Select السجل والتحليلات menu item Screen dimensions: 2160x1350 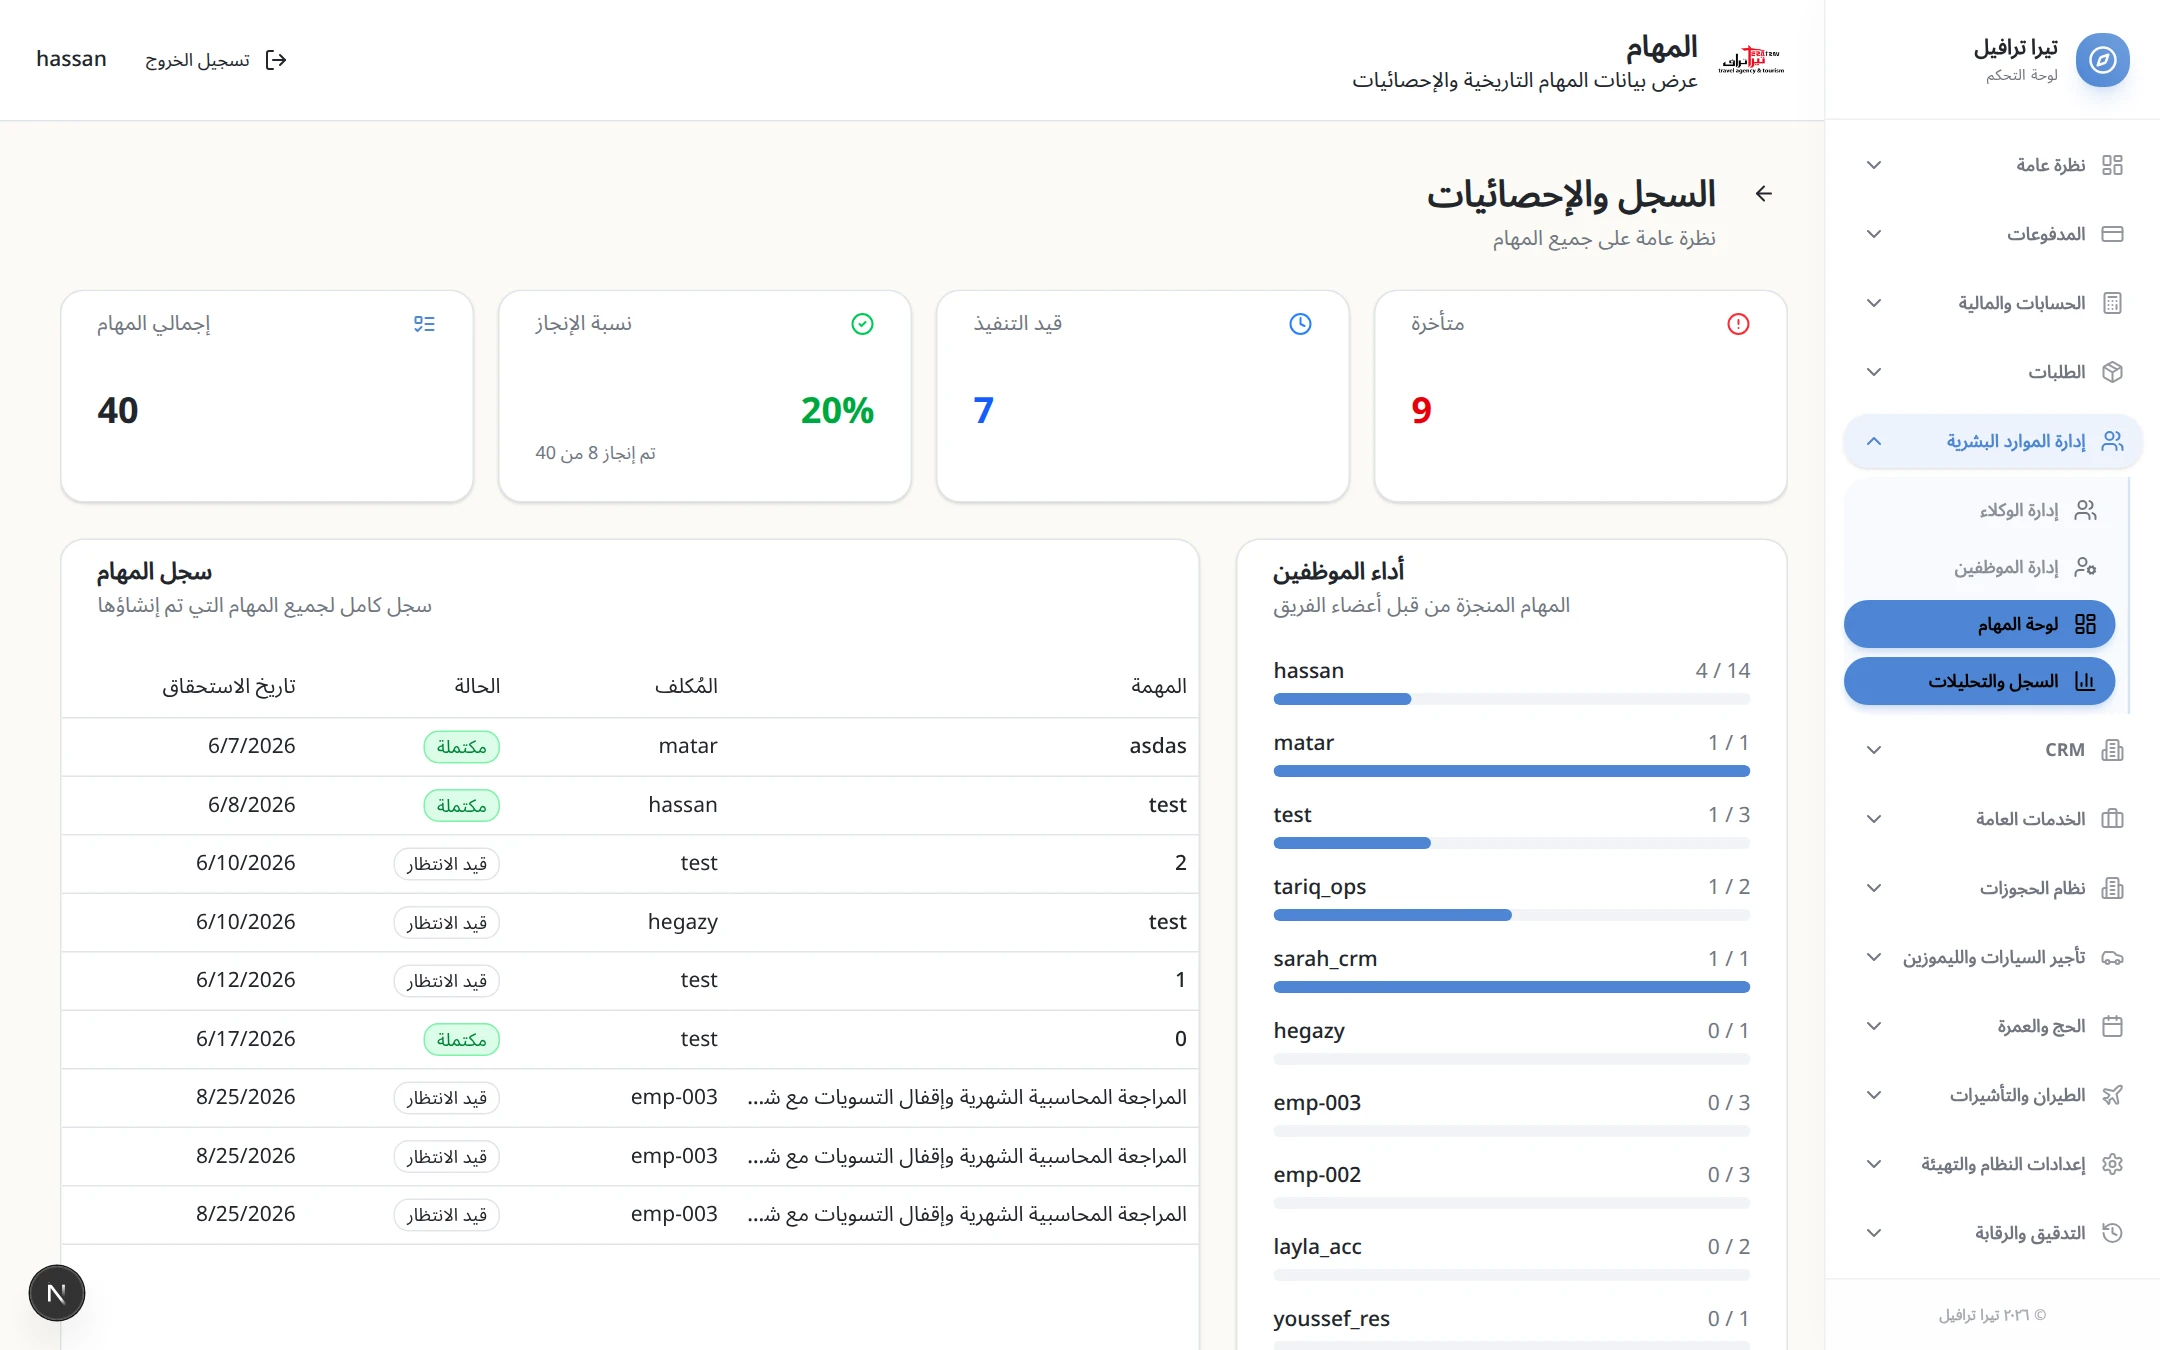coord(1979,681)
